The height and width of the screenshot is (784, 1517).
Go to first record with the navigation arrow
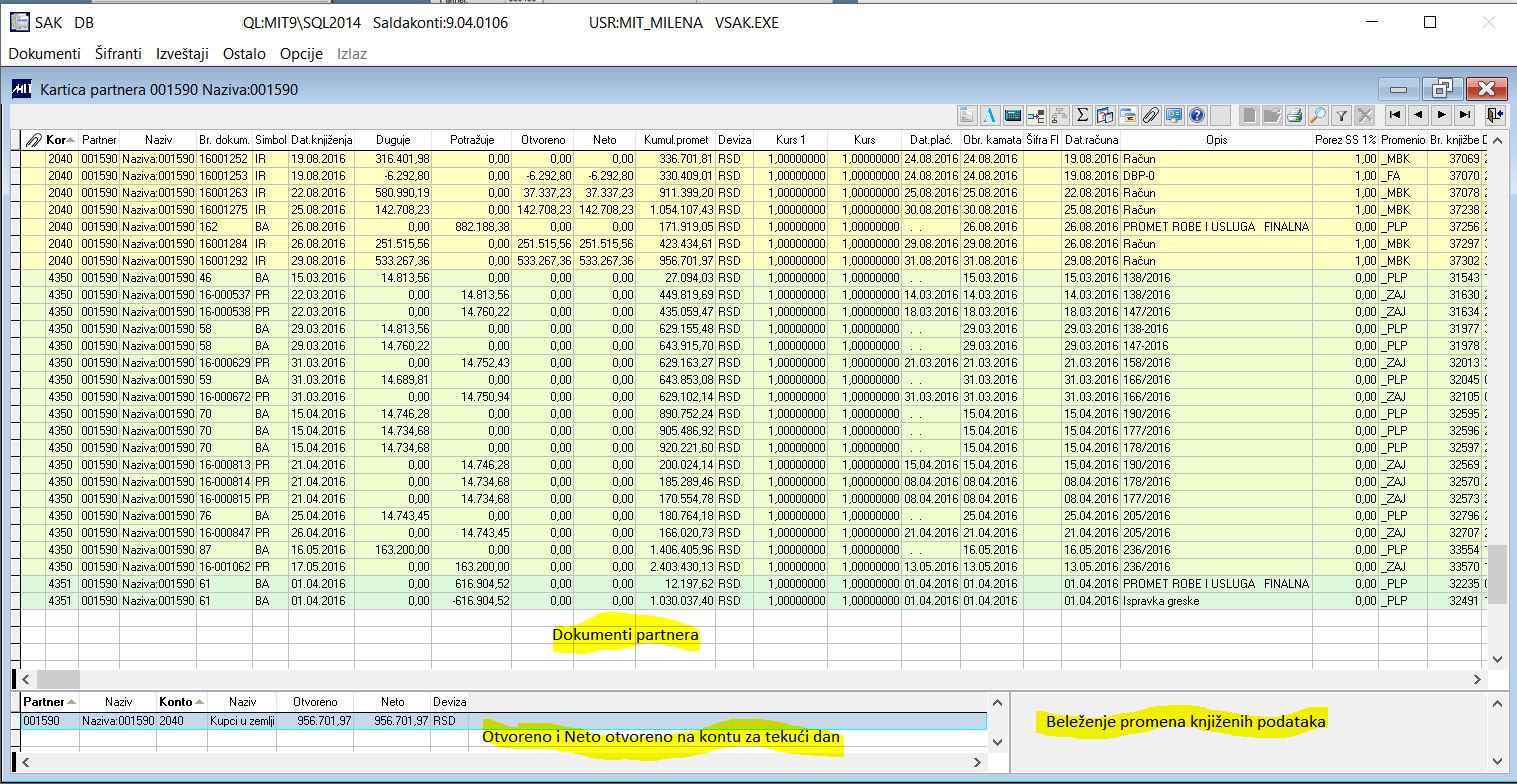click(1395, 115)
